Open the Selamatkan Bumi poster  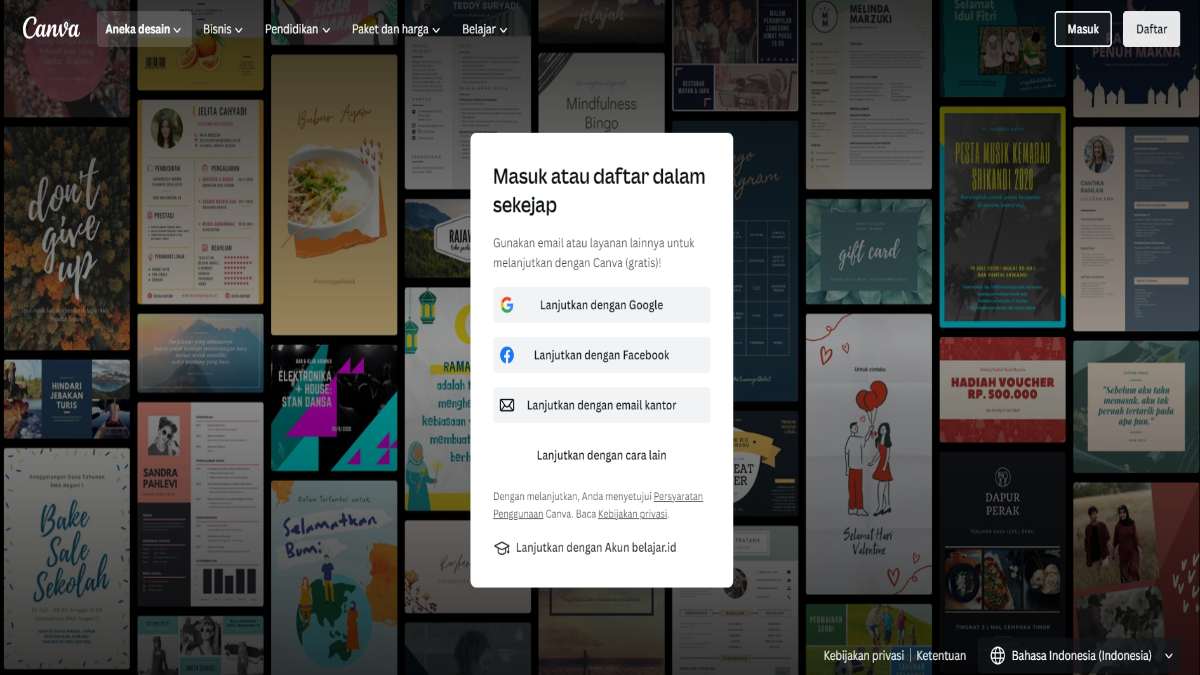click(x=334, y=577)
